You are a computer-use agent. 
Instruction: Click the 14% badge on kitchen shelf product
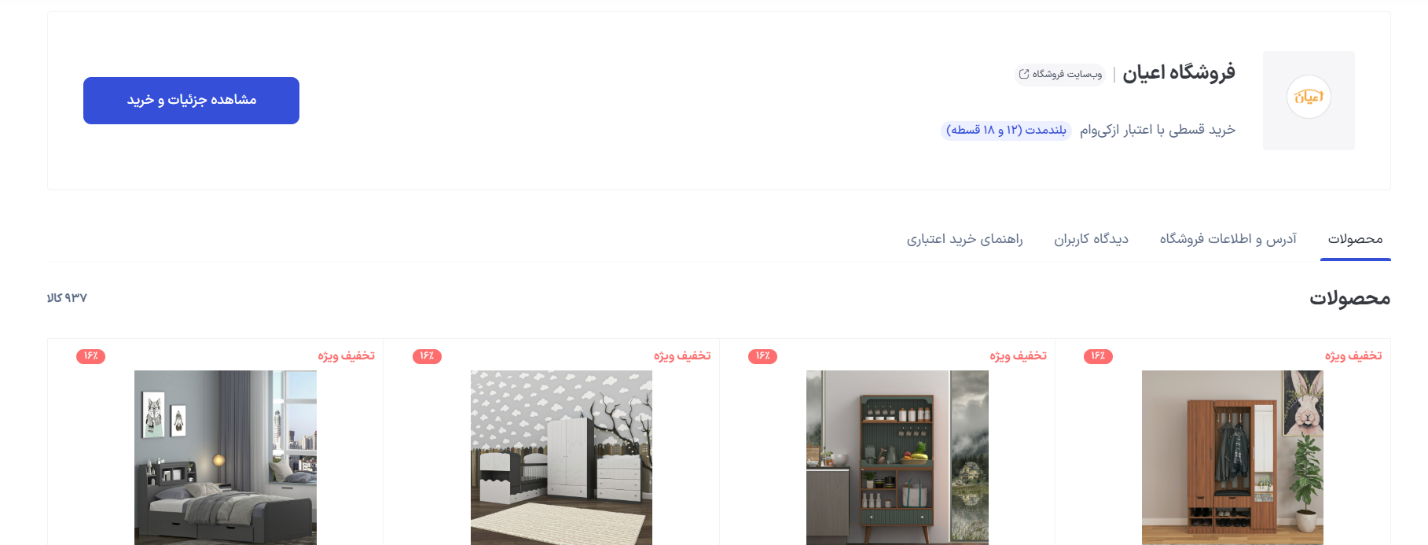(762, 356)
